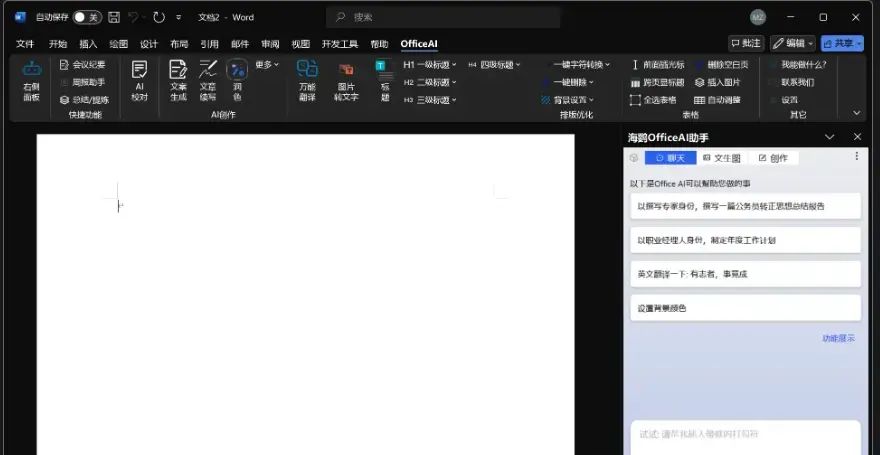The width and height of the screenshot is (880, 455).
Task: Open 设置 in the 其它 group
Action: tap(785, 100)
